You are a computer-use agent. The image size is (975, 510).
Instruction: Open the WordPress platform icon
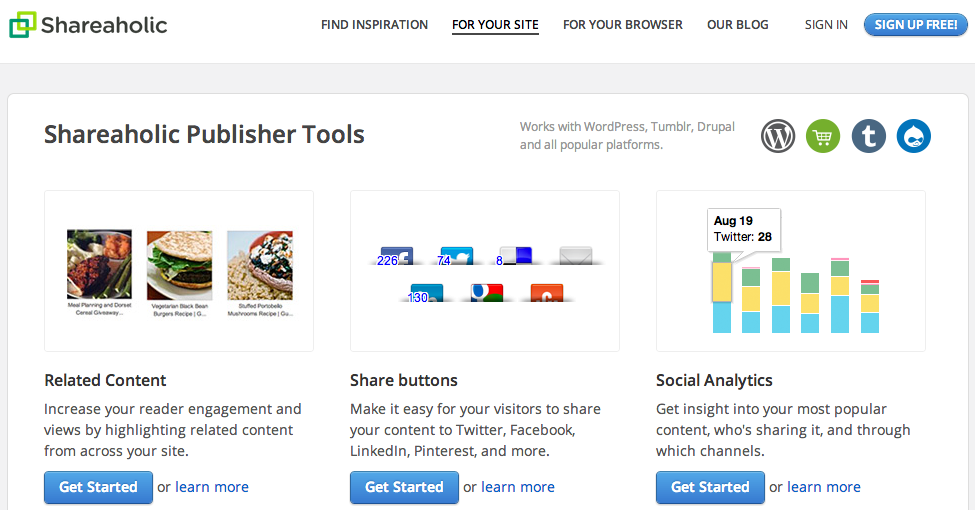[778, 136]
